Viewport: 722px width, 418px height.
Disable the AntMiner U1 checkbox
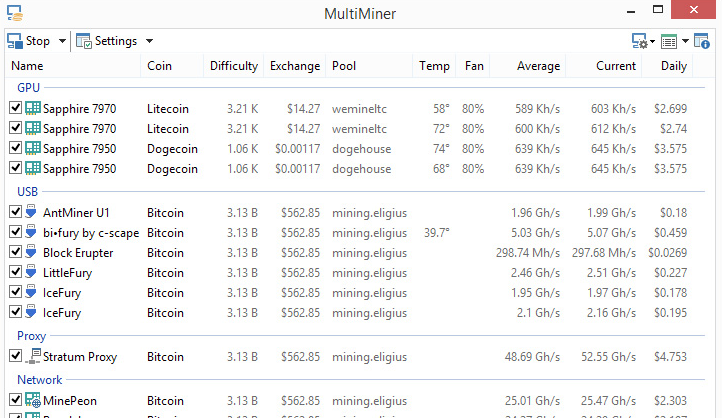pyautogui.click(x=15, y=212)
